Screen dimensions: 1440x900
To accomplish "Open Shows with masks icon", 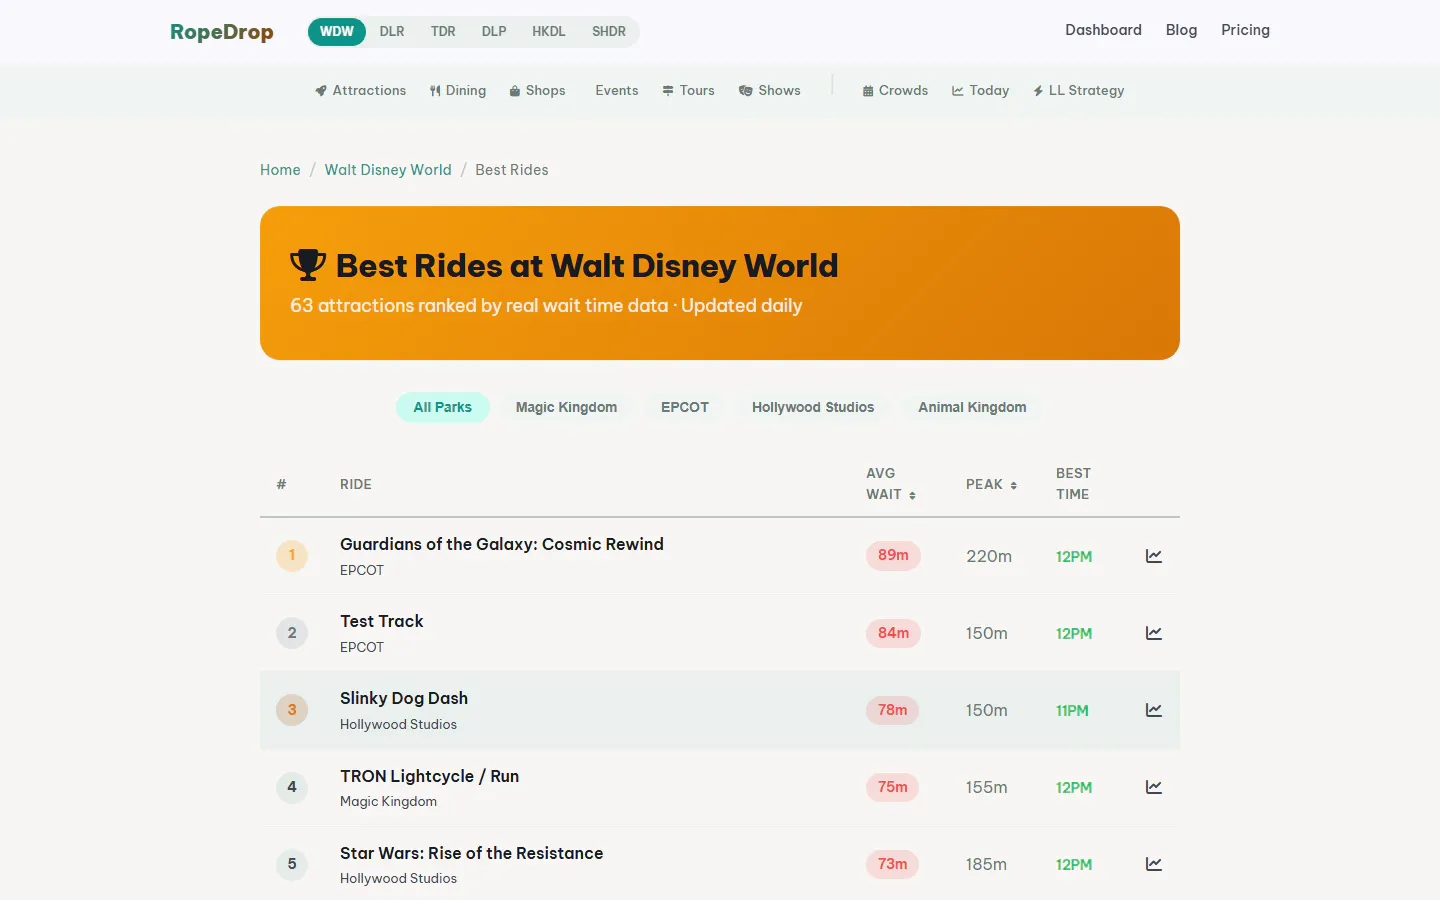I will pyautogui.click(x=770, y=90).
